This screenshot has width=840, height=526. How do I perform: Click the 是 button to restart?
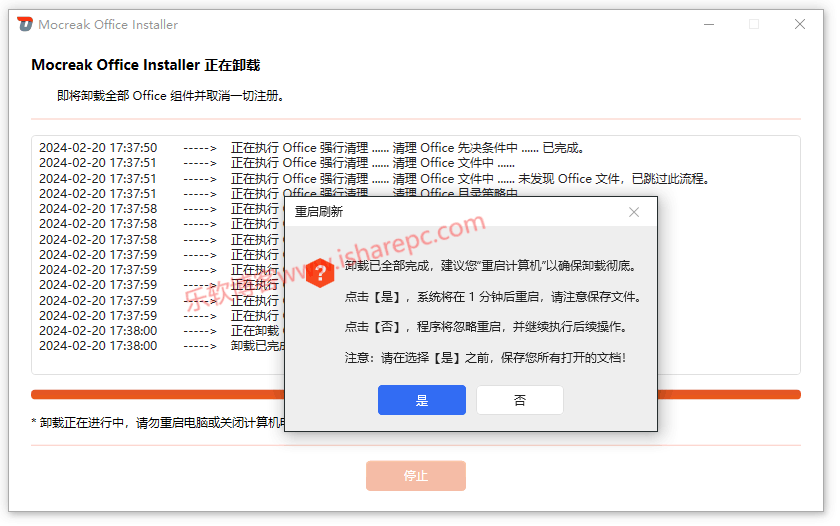coord(422,400)
